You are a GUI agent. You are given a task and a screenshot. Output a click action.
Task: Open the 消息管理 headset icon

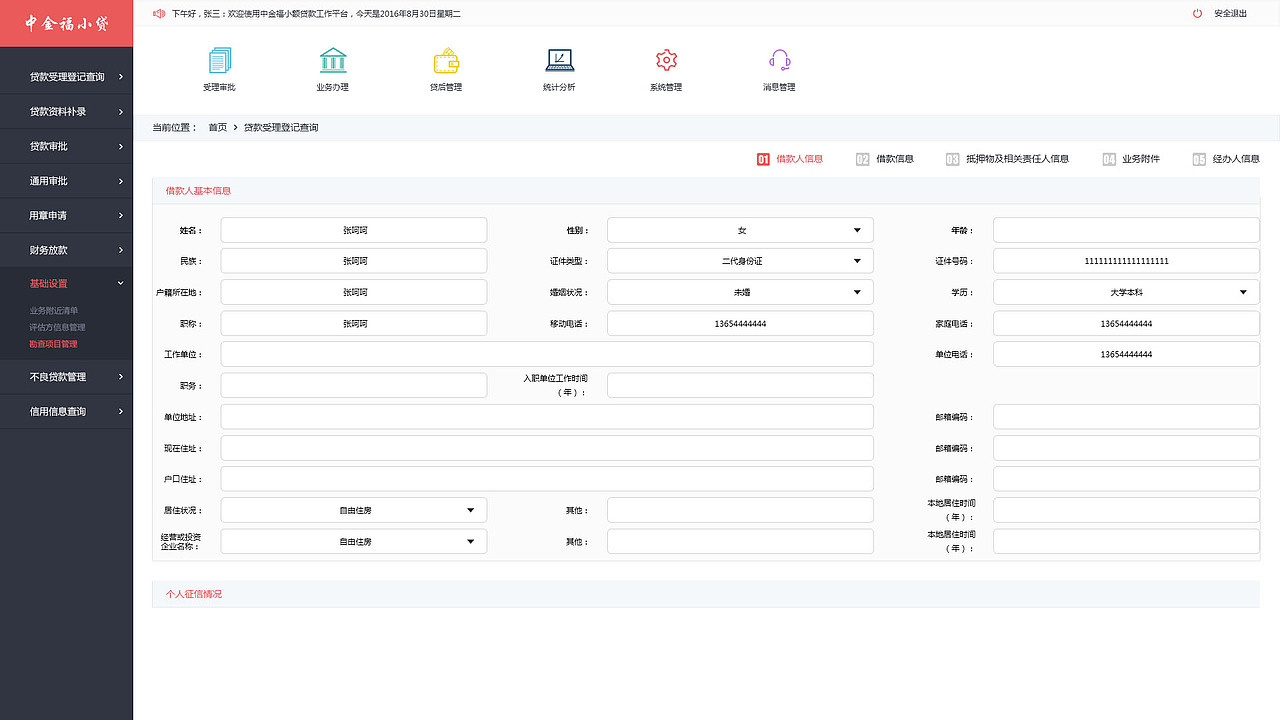tap(780, 61)
